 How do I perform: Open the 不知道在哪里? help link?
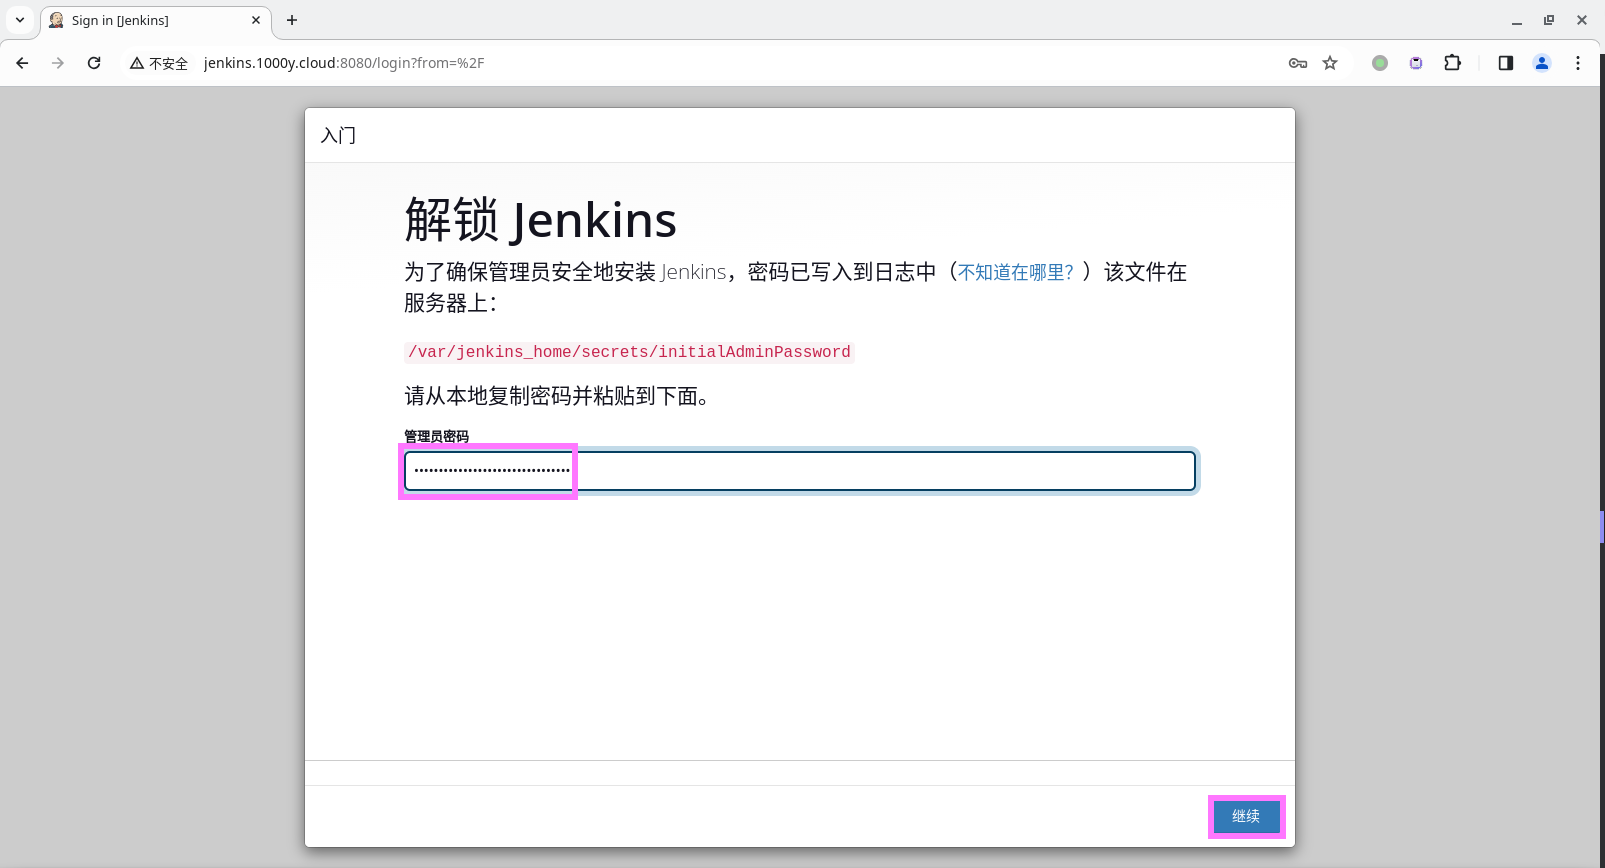pos(1016,272)
